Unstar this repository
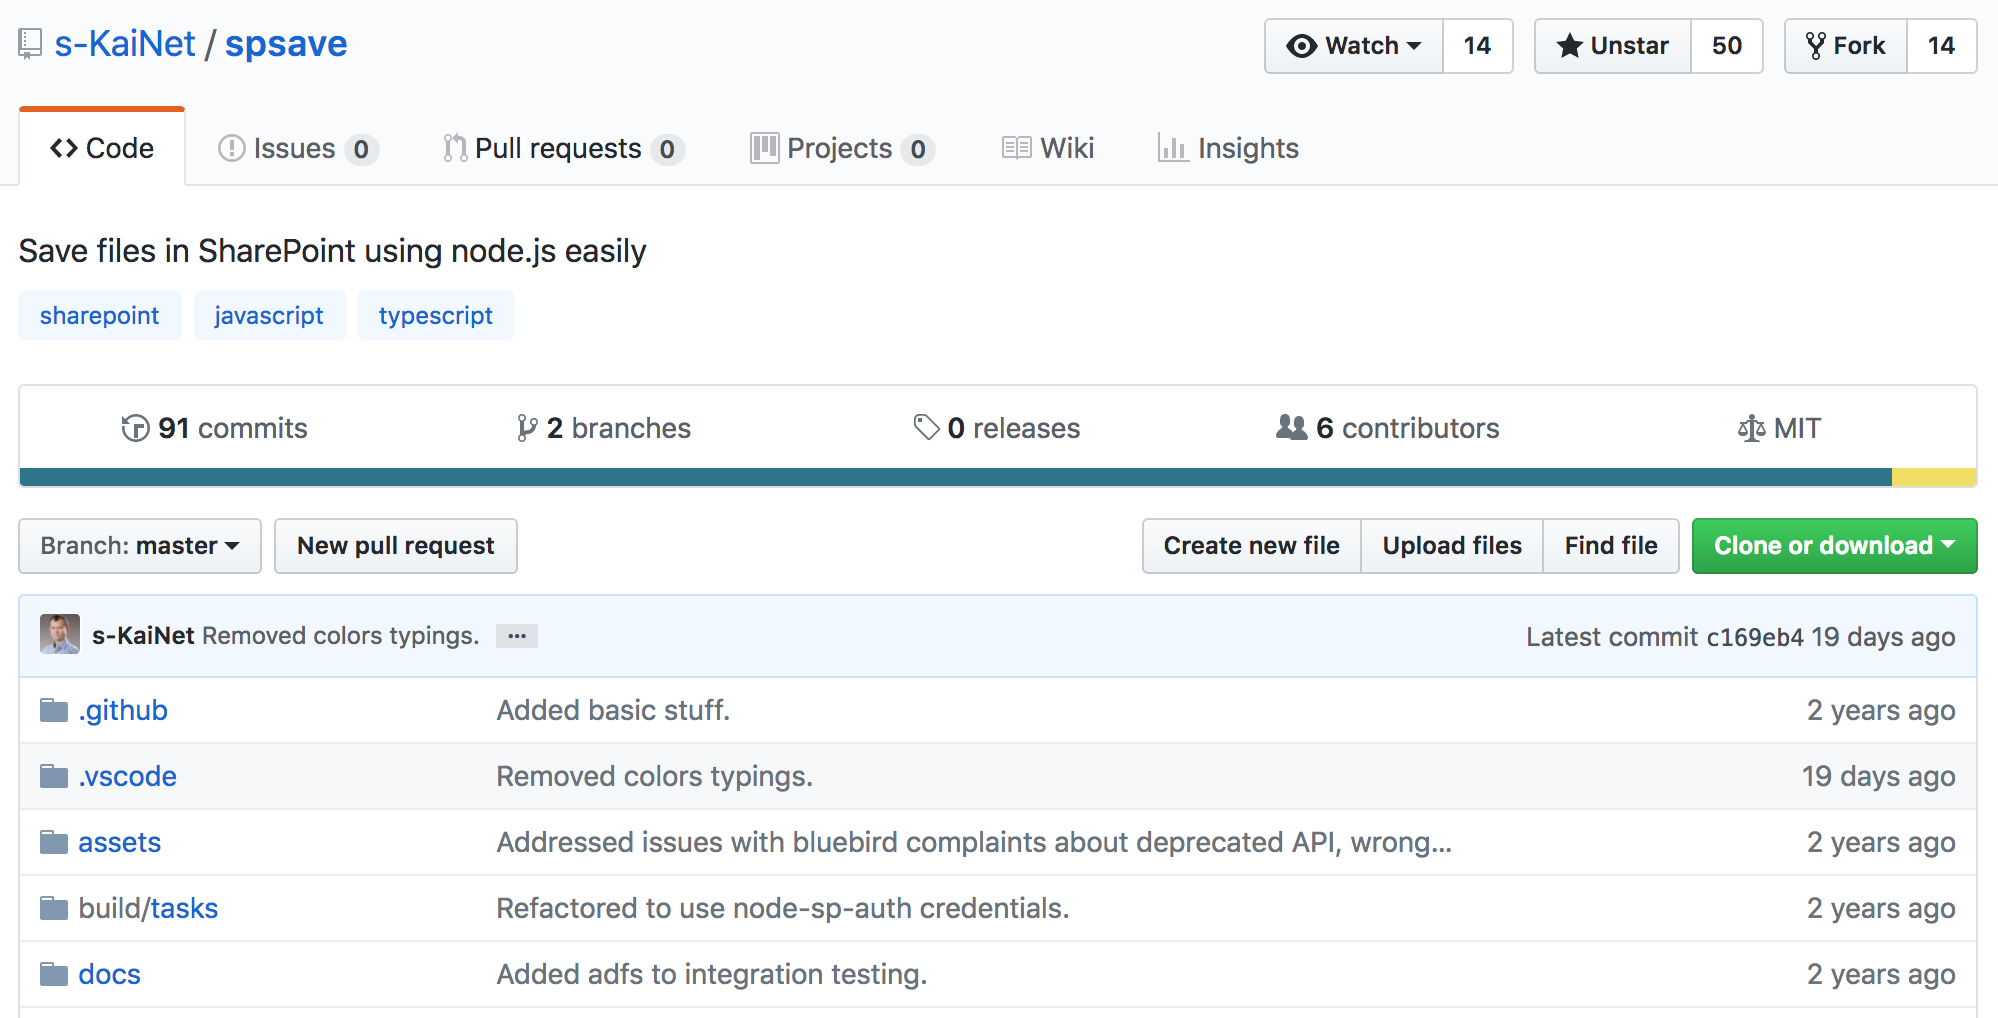Viewport: 1998px width, 1018px height. click(1613, 46)
